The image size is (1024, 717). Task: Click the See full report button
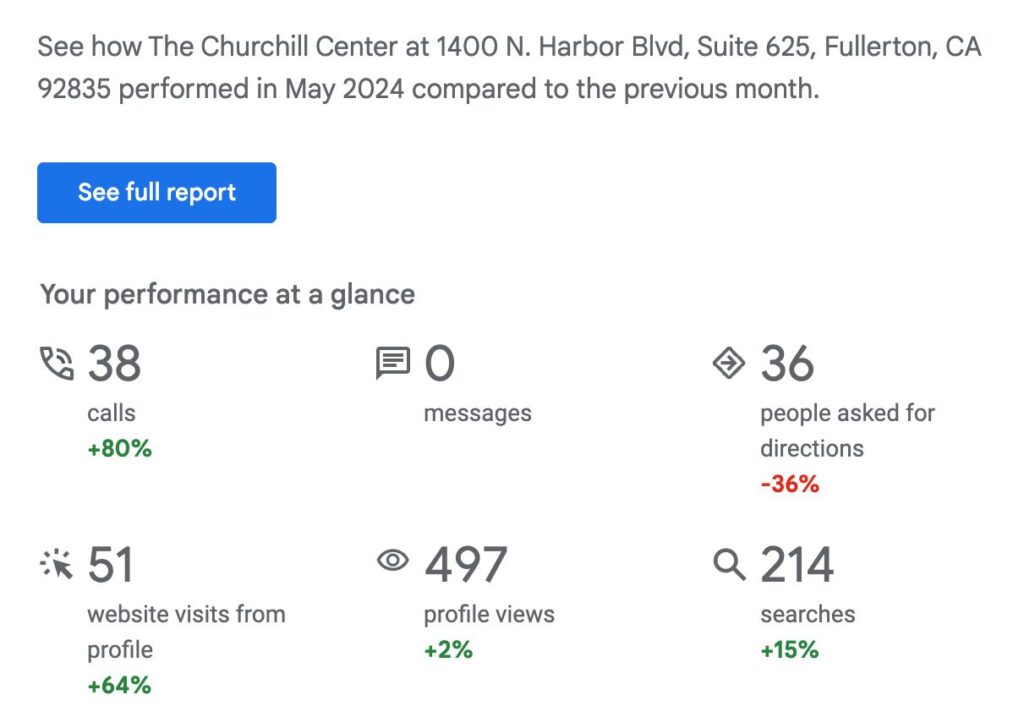[x=156, y=192]
